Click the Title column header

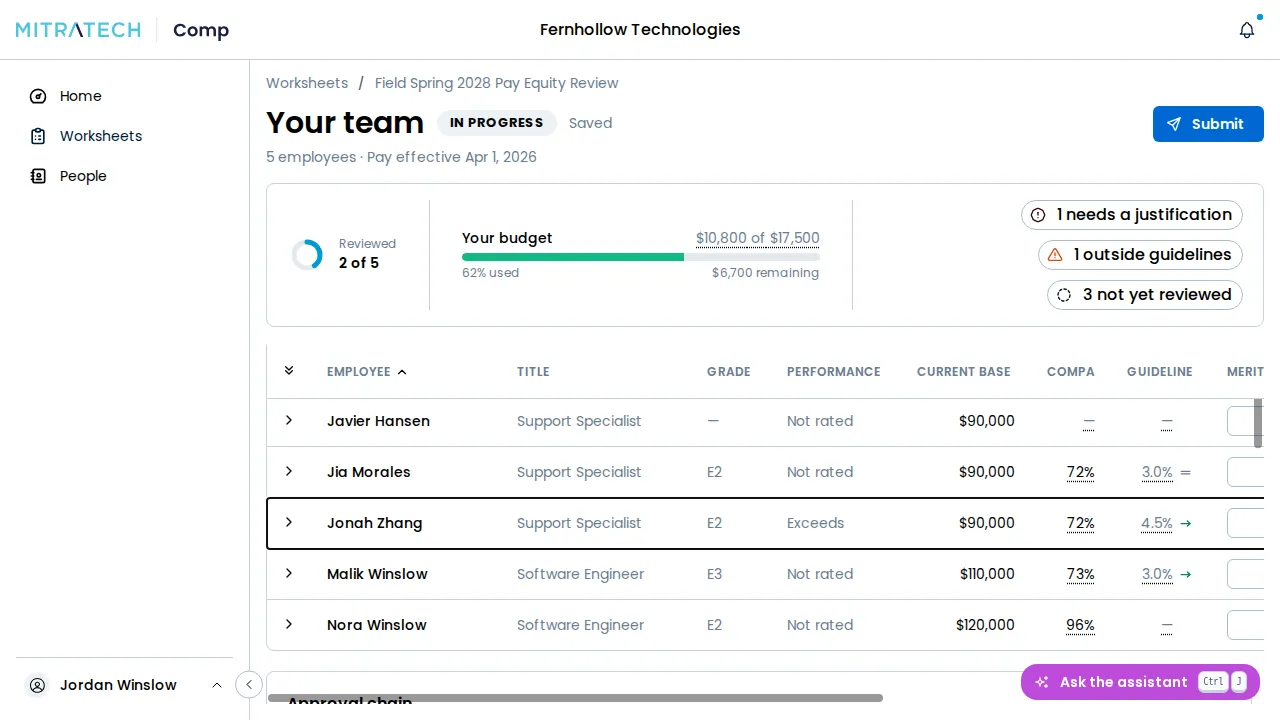click(x=533, y=372)
